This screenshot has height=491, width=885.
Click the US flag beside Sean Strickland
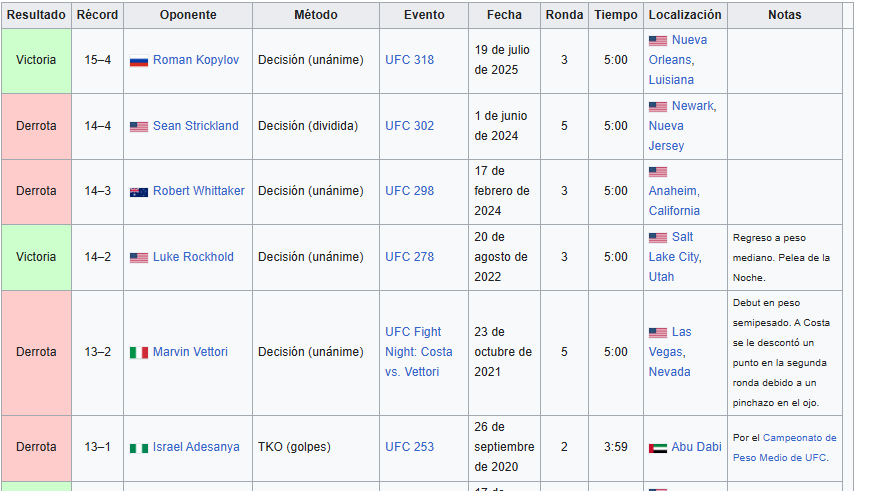tap(139, 126)
